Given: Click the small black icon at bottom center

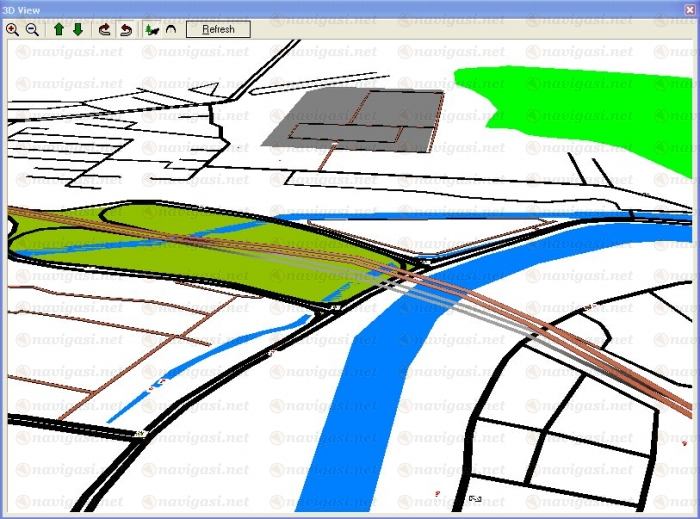Looking at the screenshot, I should coord(475,498).
